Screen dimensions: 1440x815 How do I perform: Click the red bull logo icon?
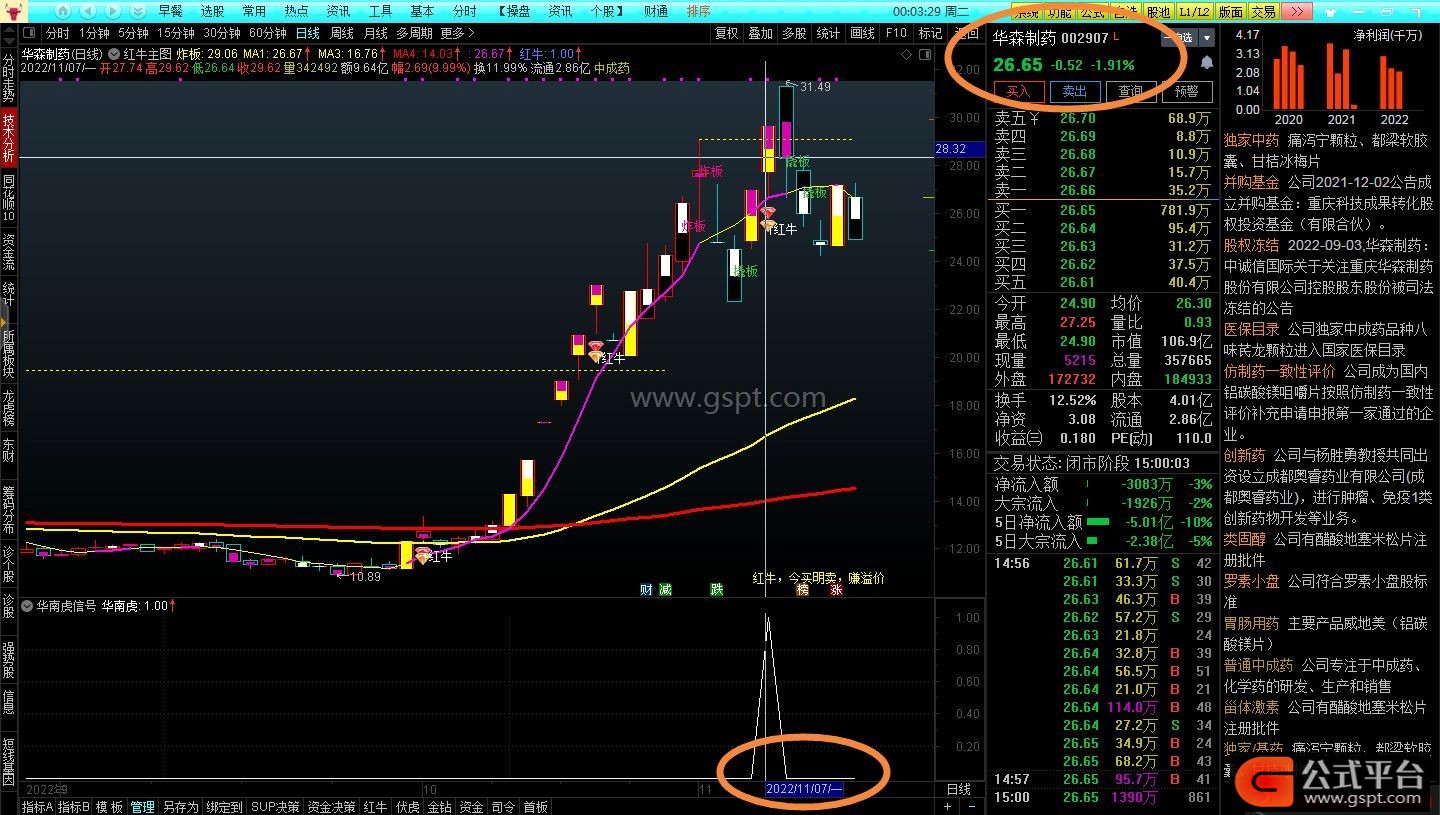(x=13, y=11)
